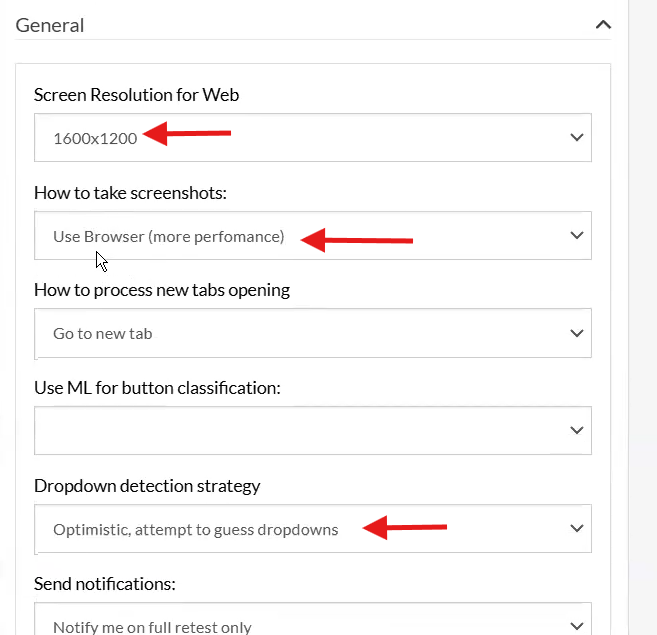The image size is (657, 635).
Task: Click the 'Send notifications:' label
Action: pos(105,583)
